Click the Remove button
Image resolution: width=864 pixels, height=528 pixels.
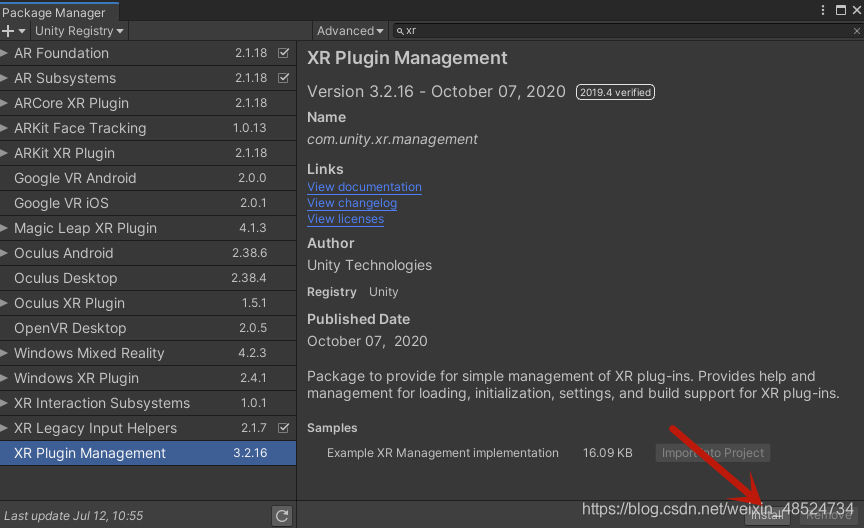tap(829, 515)
